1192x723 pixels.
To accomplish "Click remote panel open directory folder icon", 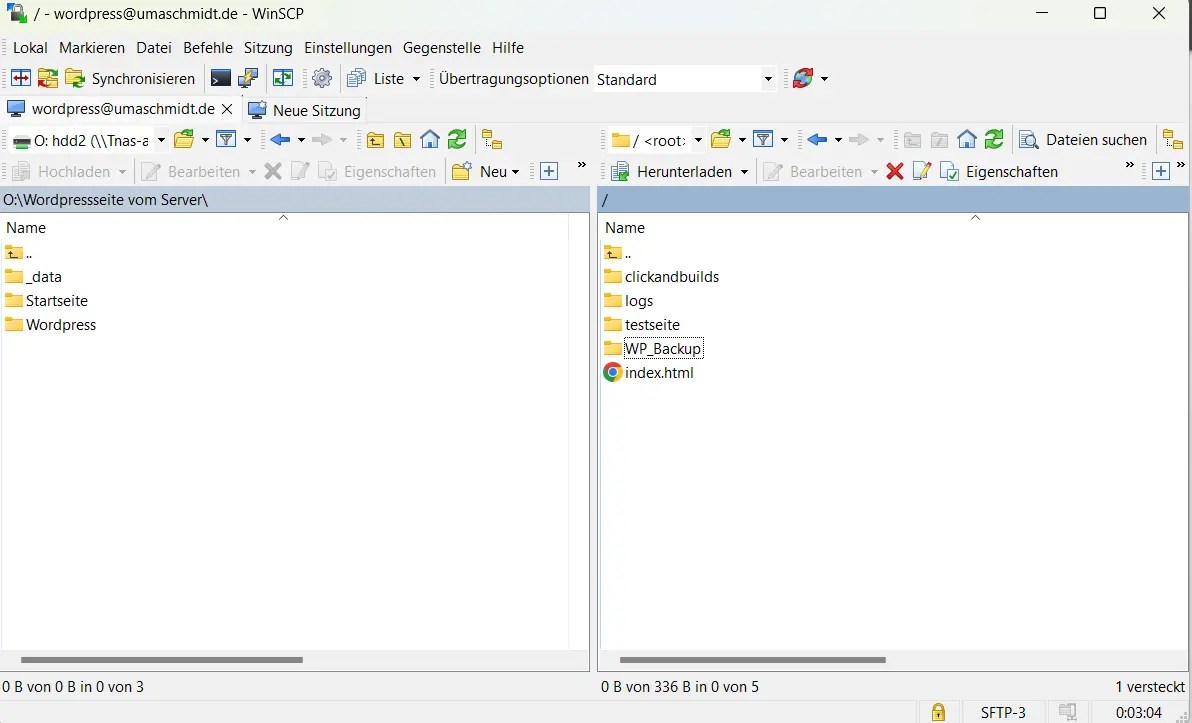I will (721, 140).
